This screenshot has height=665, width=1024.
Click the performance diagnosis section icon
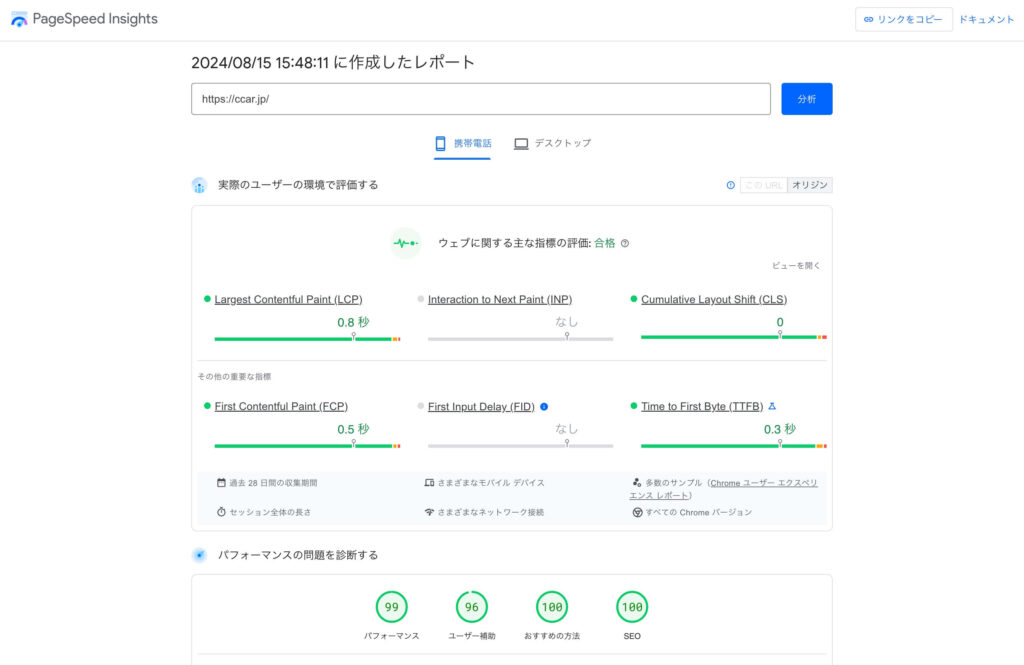(x=200, y=555)
